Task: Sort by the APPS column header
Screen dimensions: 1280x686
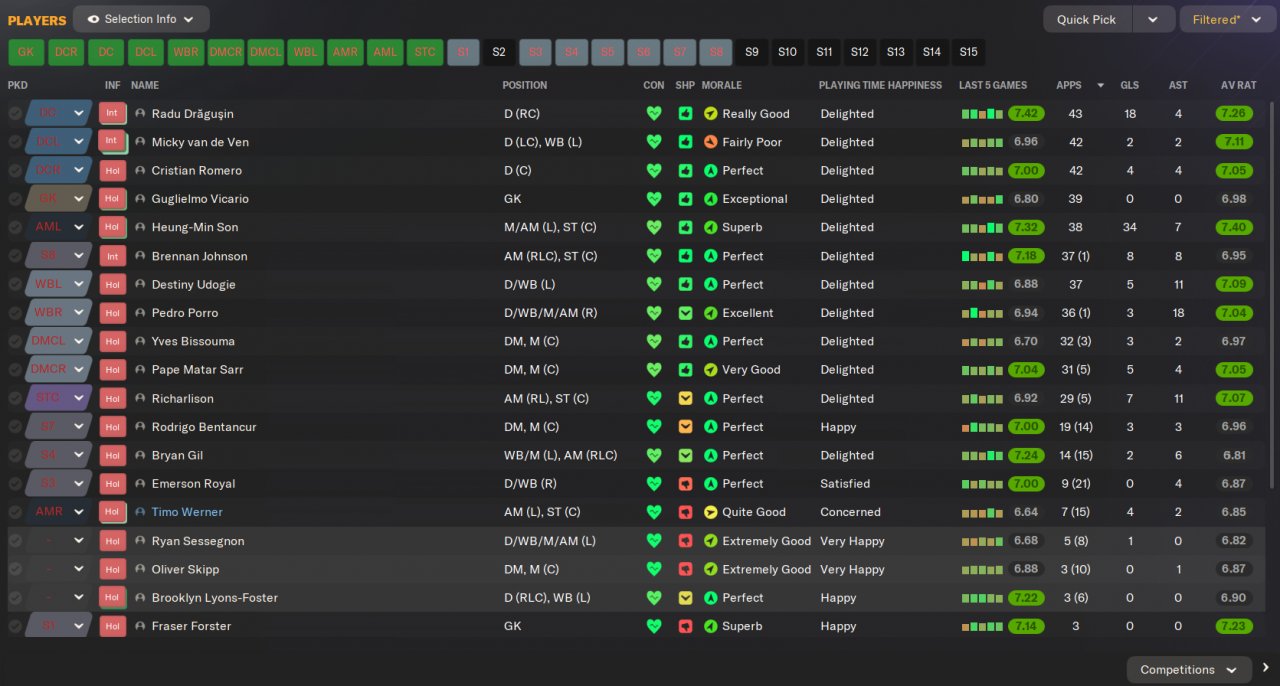Action: coord(1068,85)
